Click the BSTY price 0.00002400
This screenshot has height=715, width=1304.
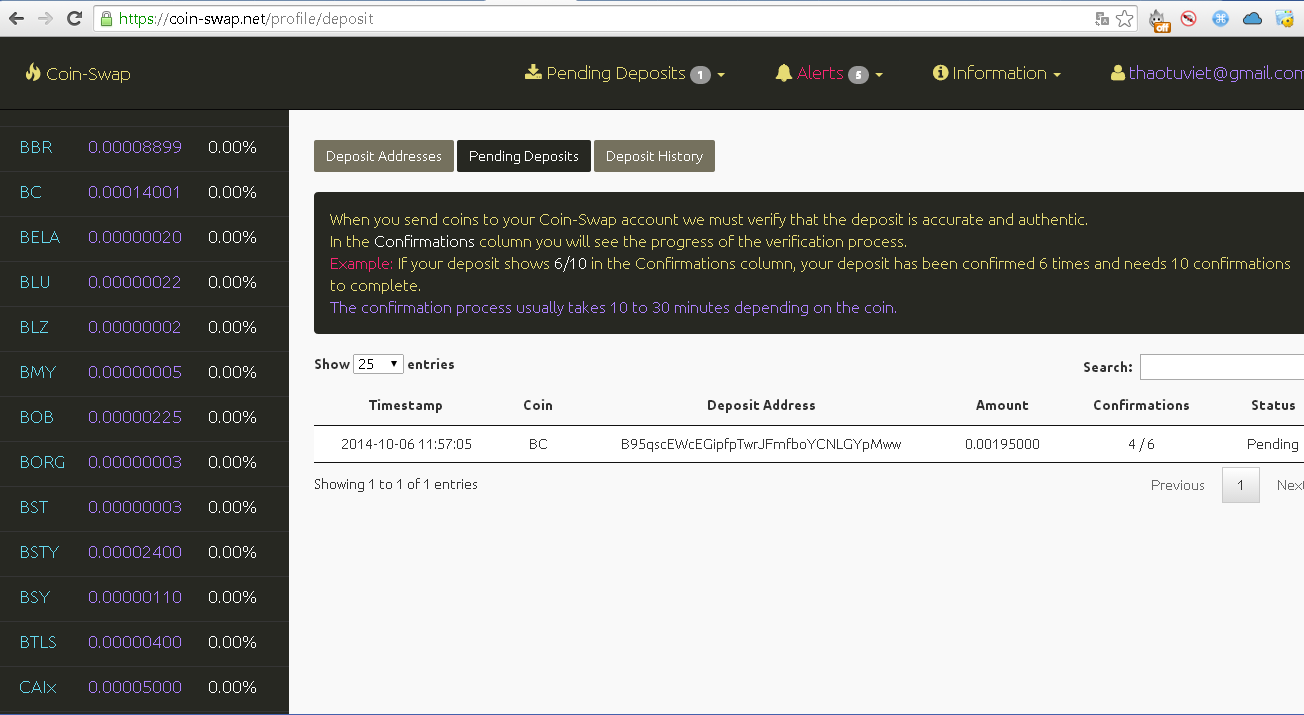[135, 552]
